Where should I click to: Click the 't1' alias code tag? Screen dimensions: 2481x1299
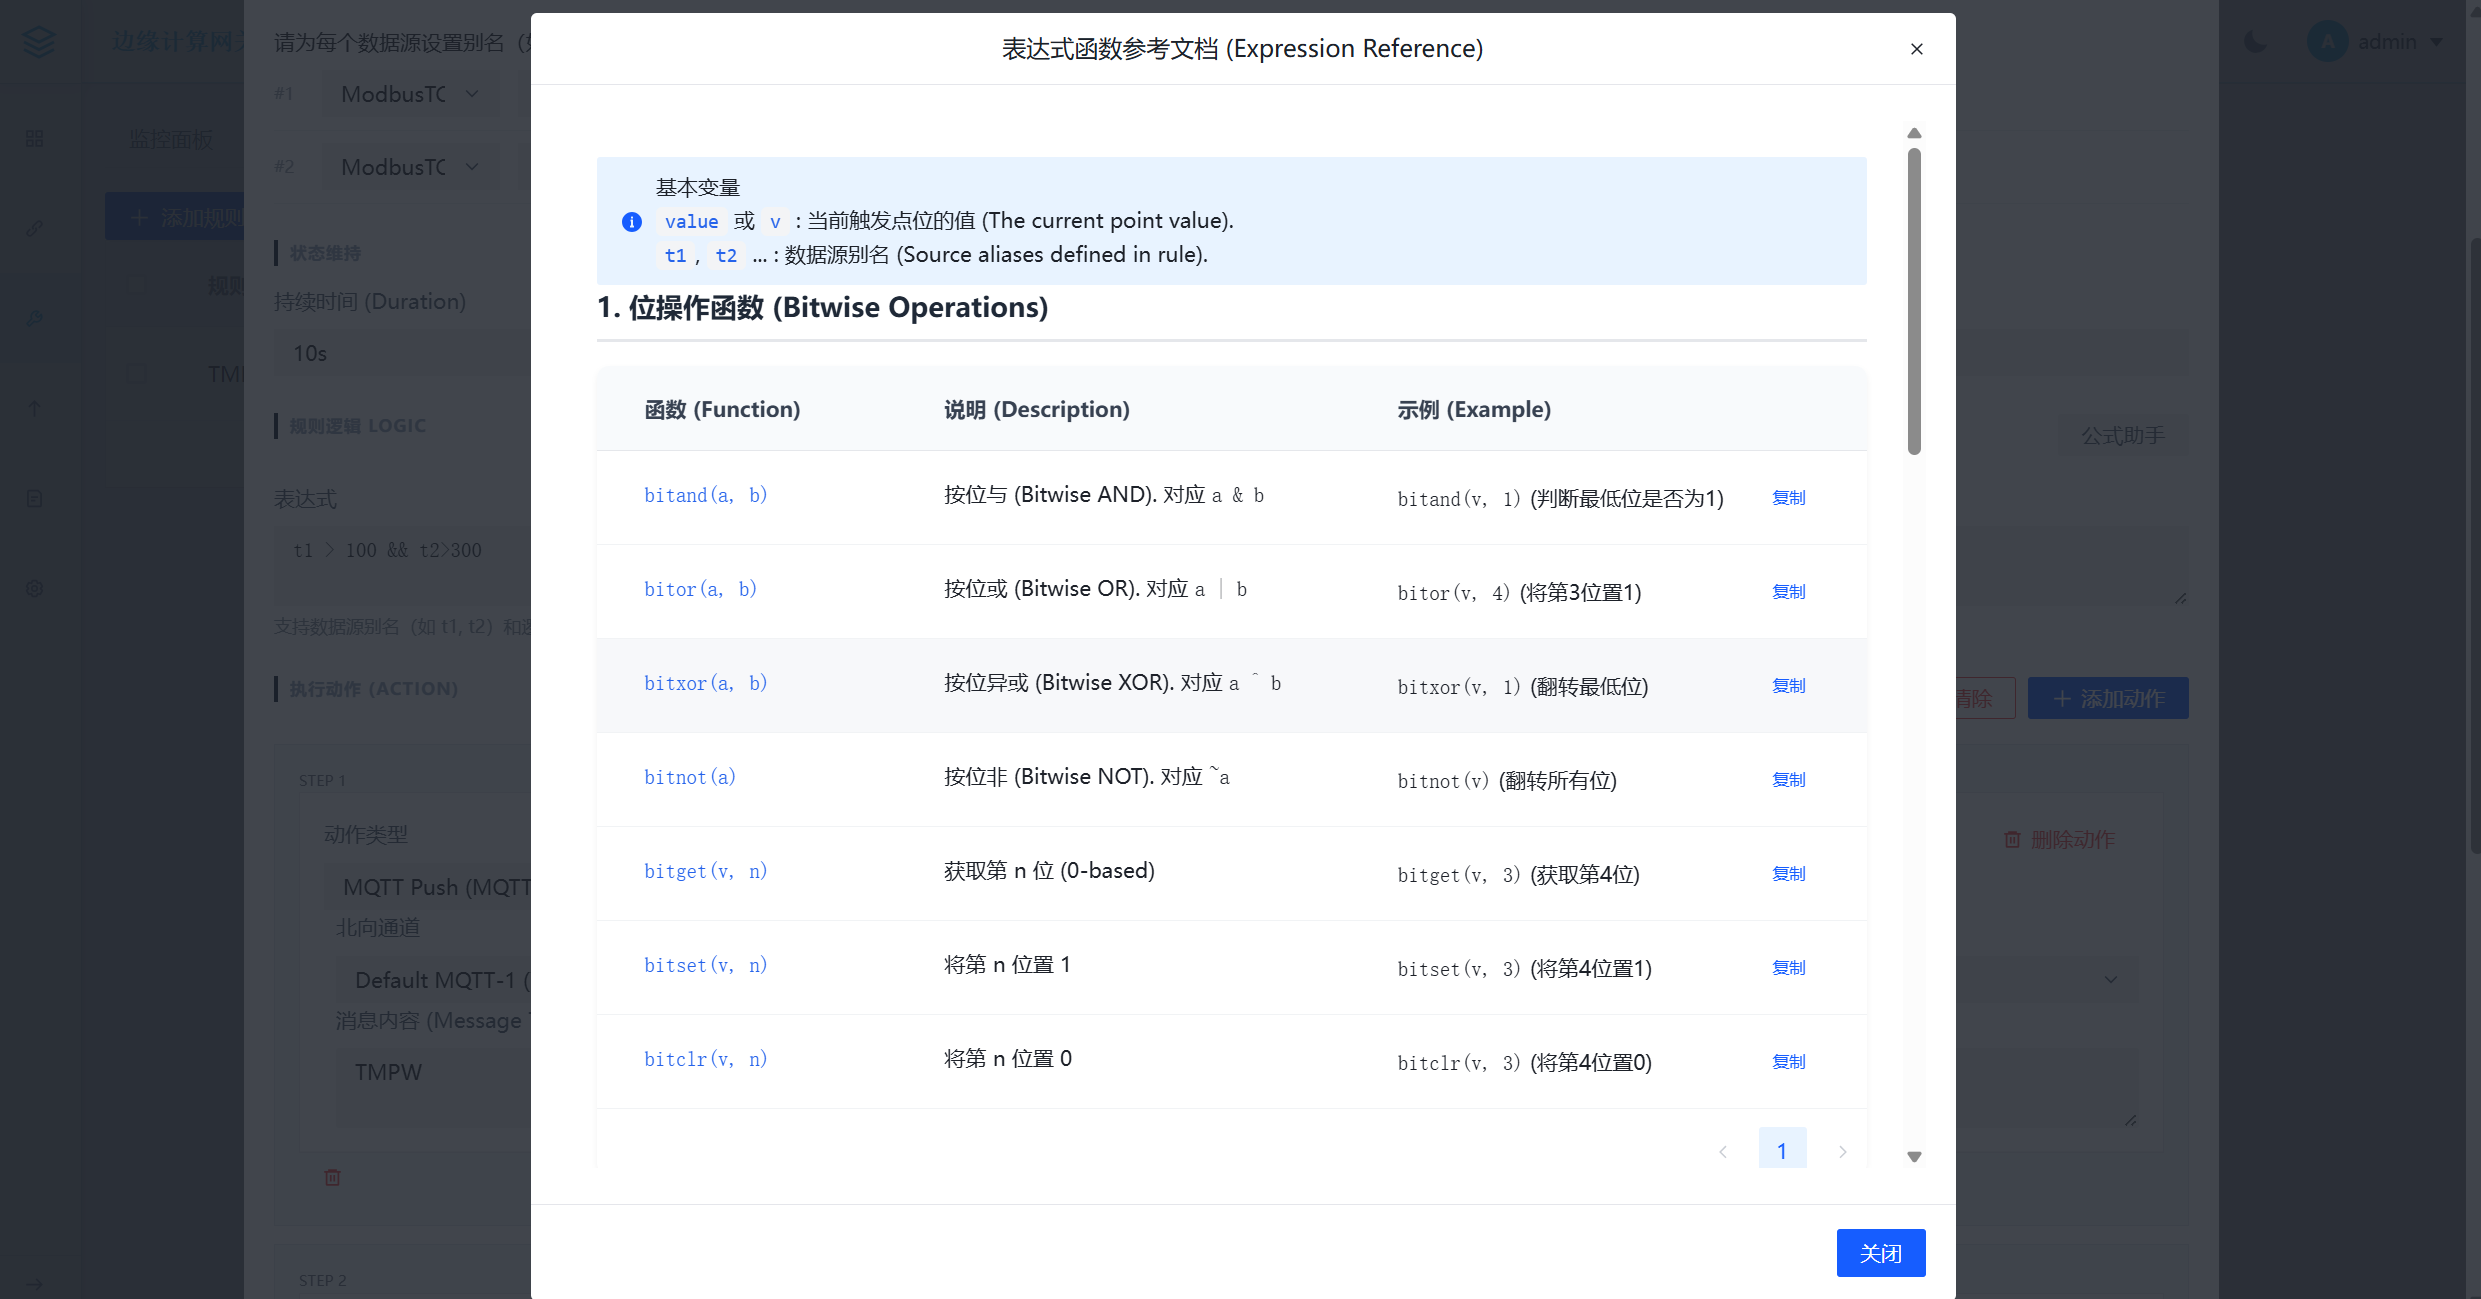(x=676, y=255)
